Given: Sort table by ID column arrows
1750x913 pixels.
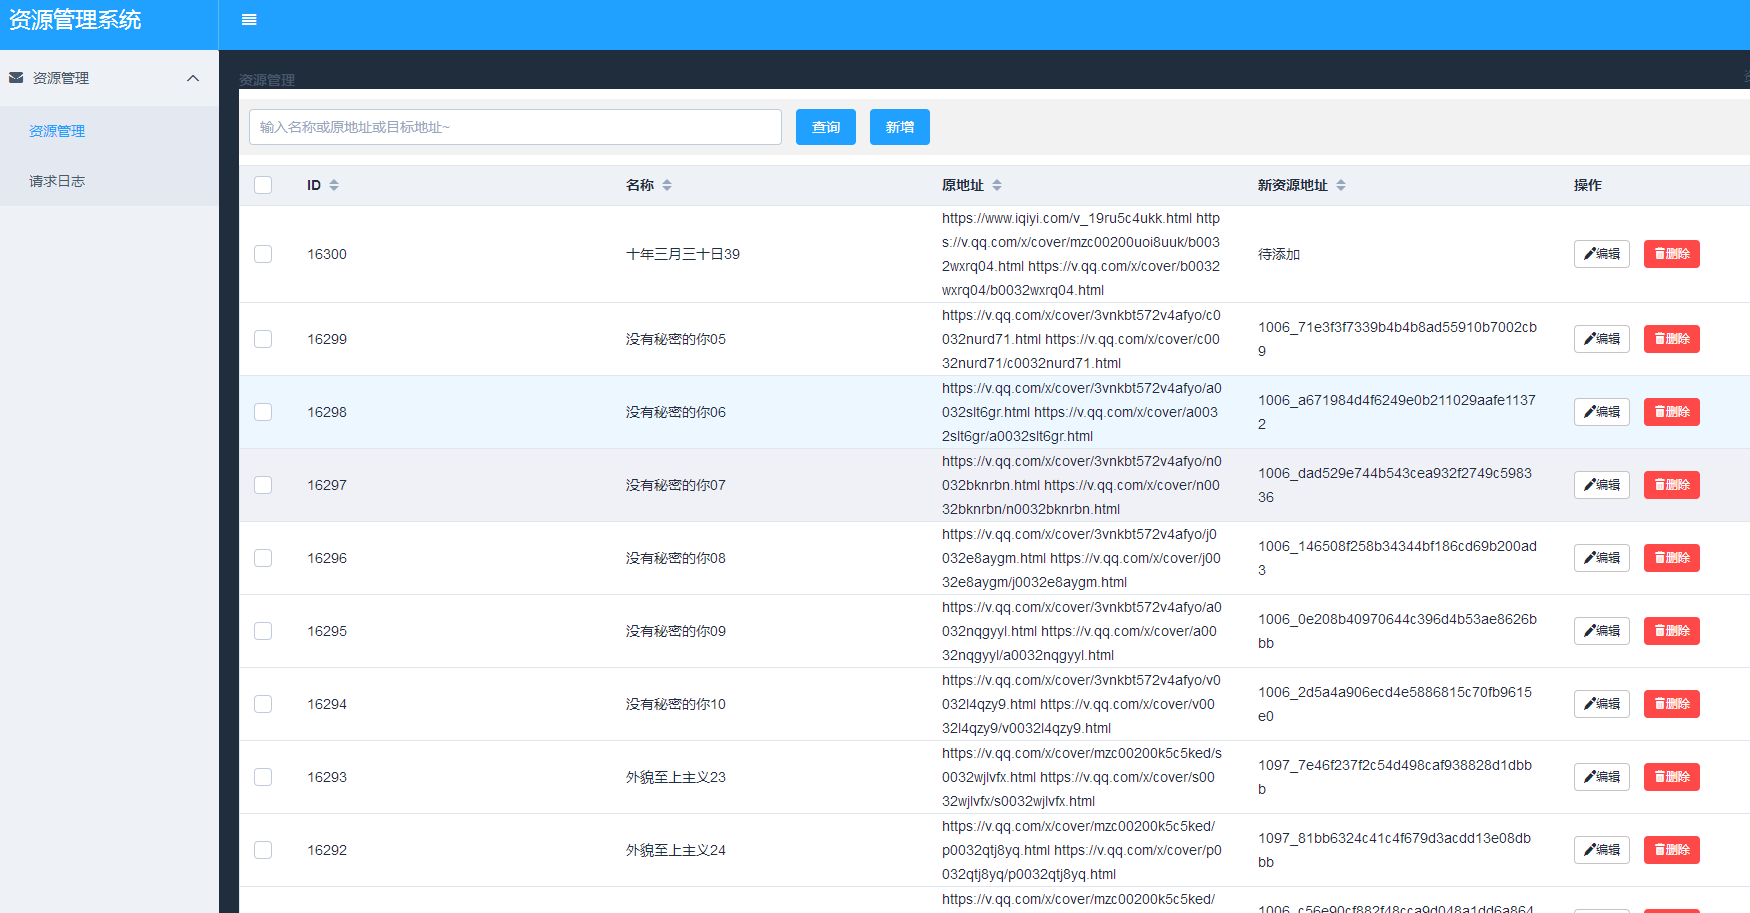Looking at the screenshot, I should point(334,185).
